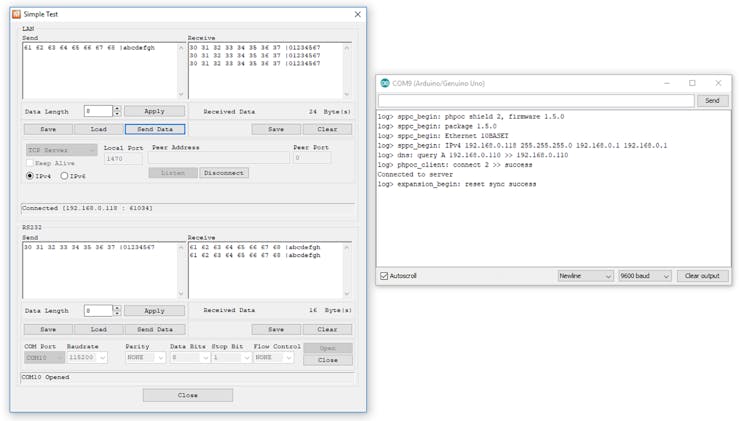Viewport: 740px width, 421px height.
Task: Click the bottom Close button of Simple Test
Action: pyautogui.click(x=187, y=395)
